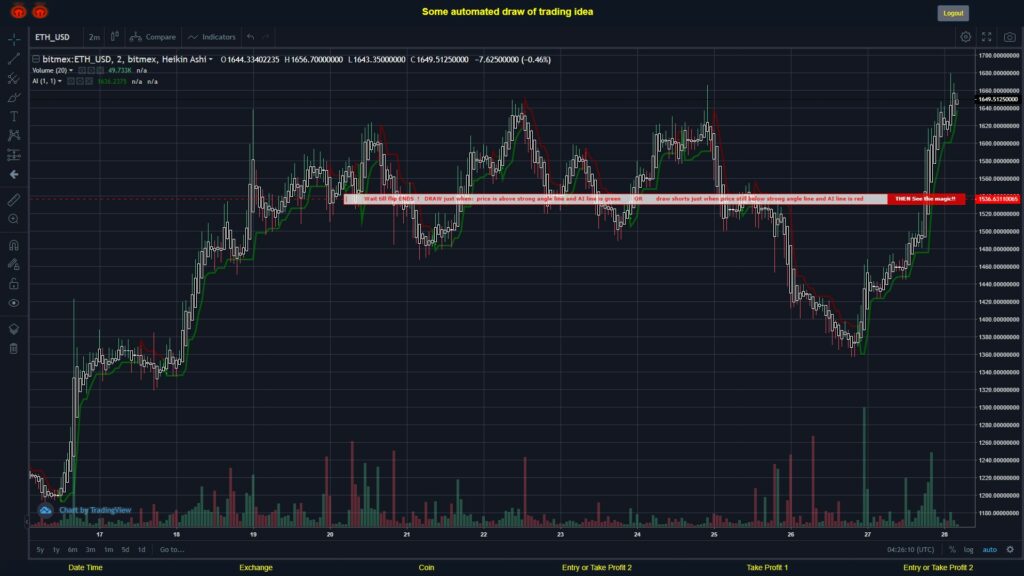Click the Go to... date button

click(172, 550)
